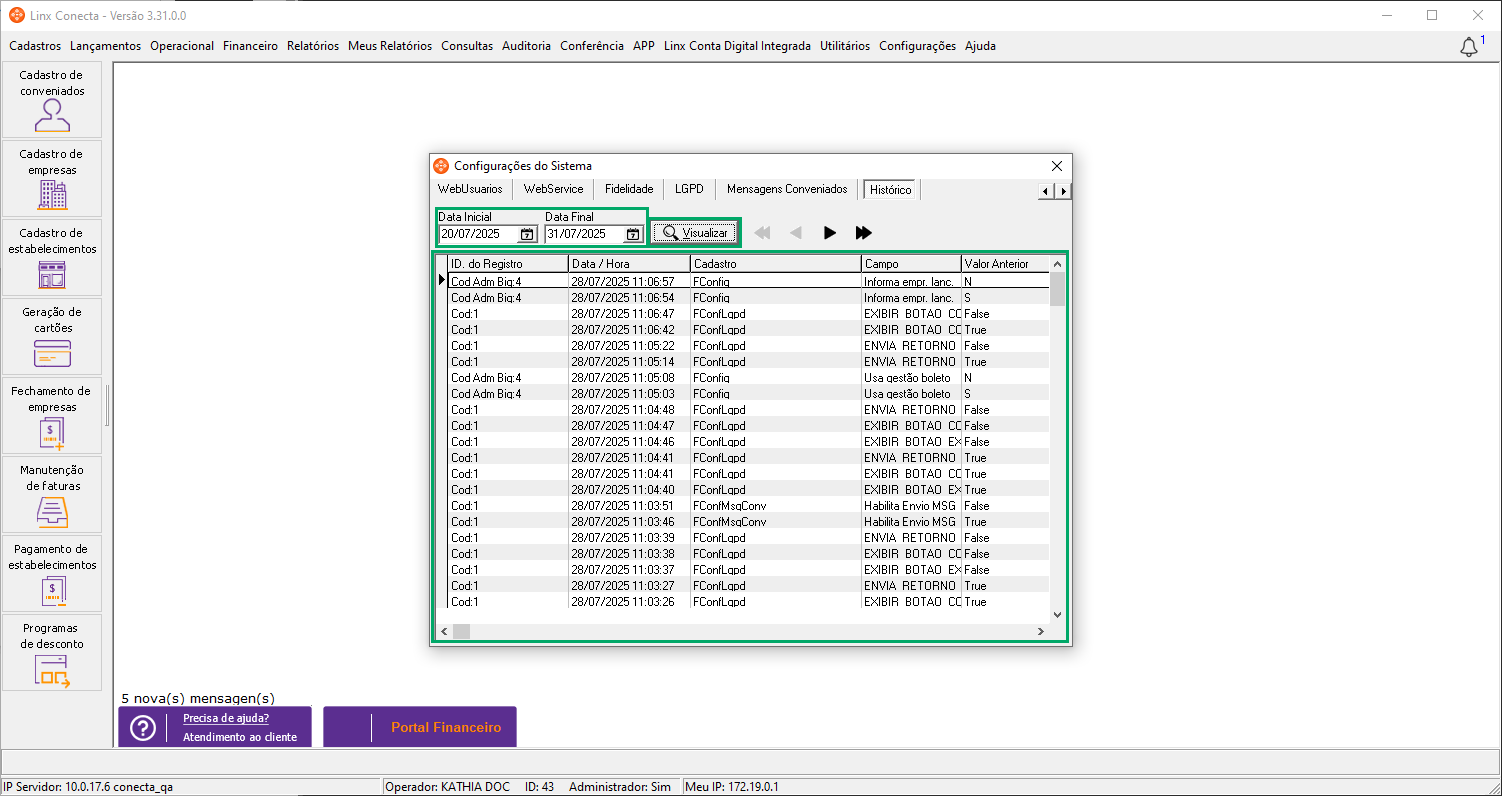Click the help question mark icon

[143, 728]
